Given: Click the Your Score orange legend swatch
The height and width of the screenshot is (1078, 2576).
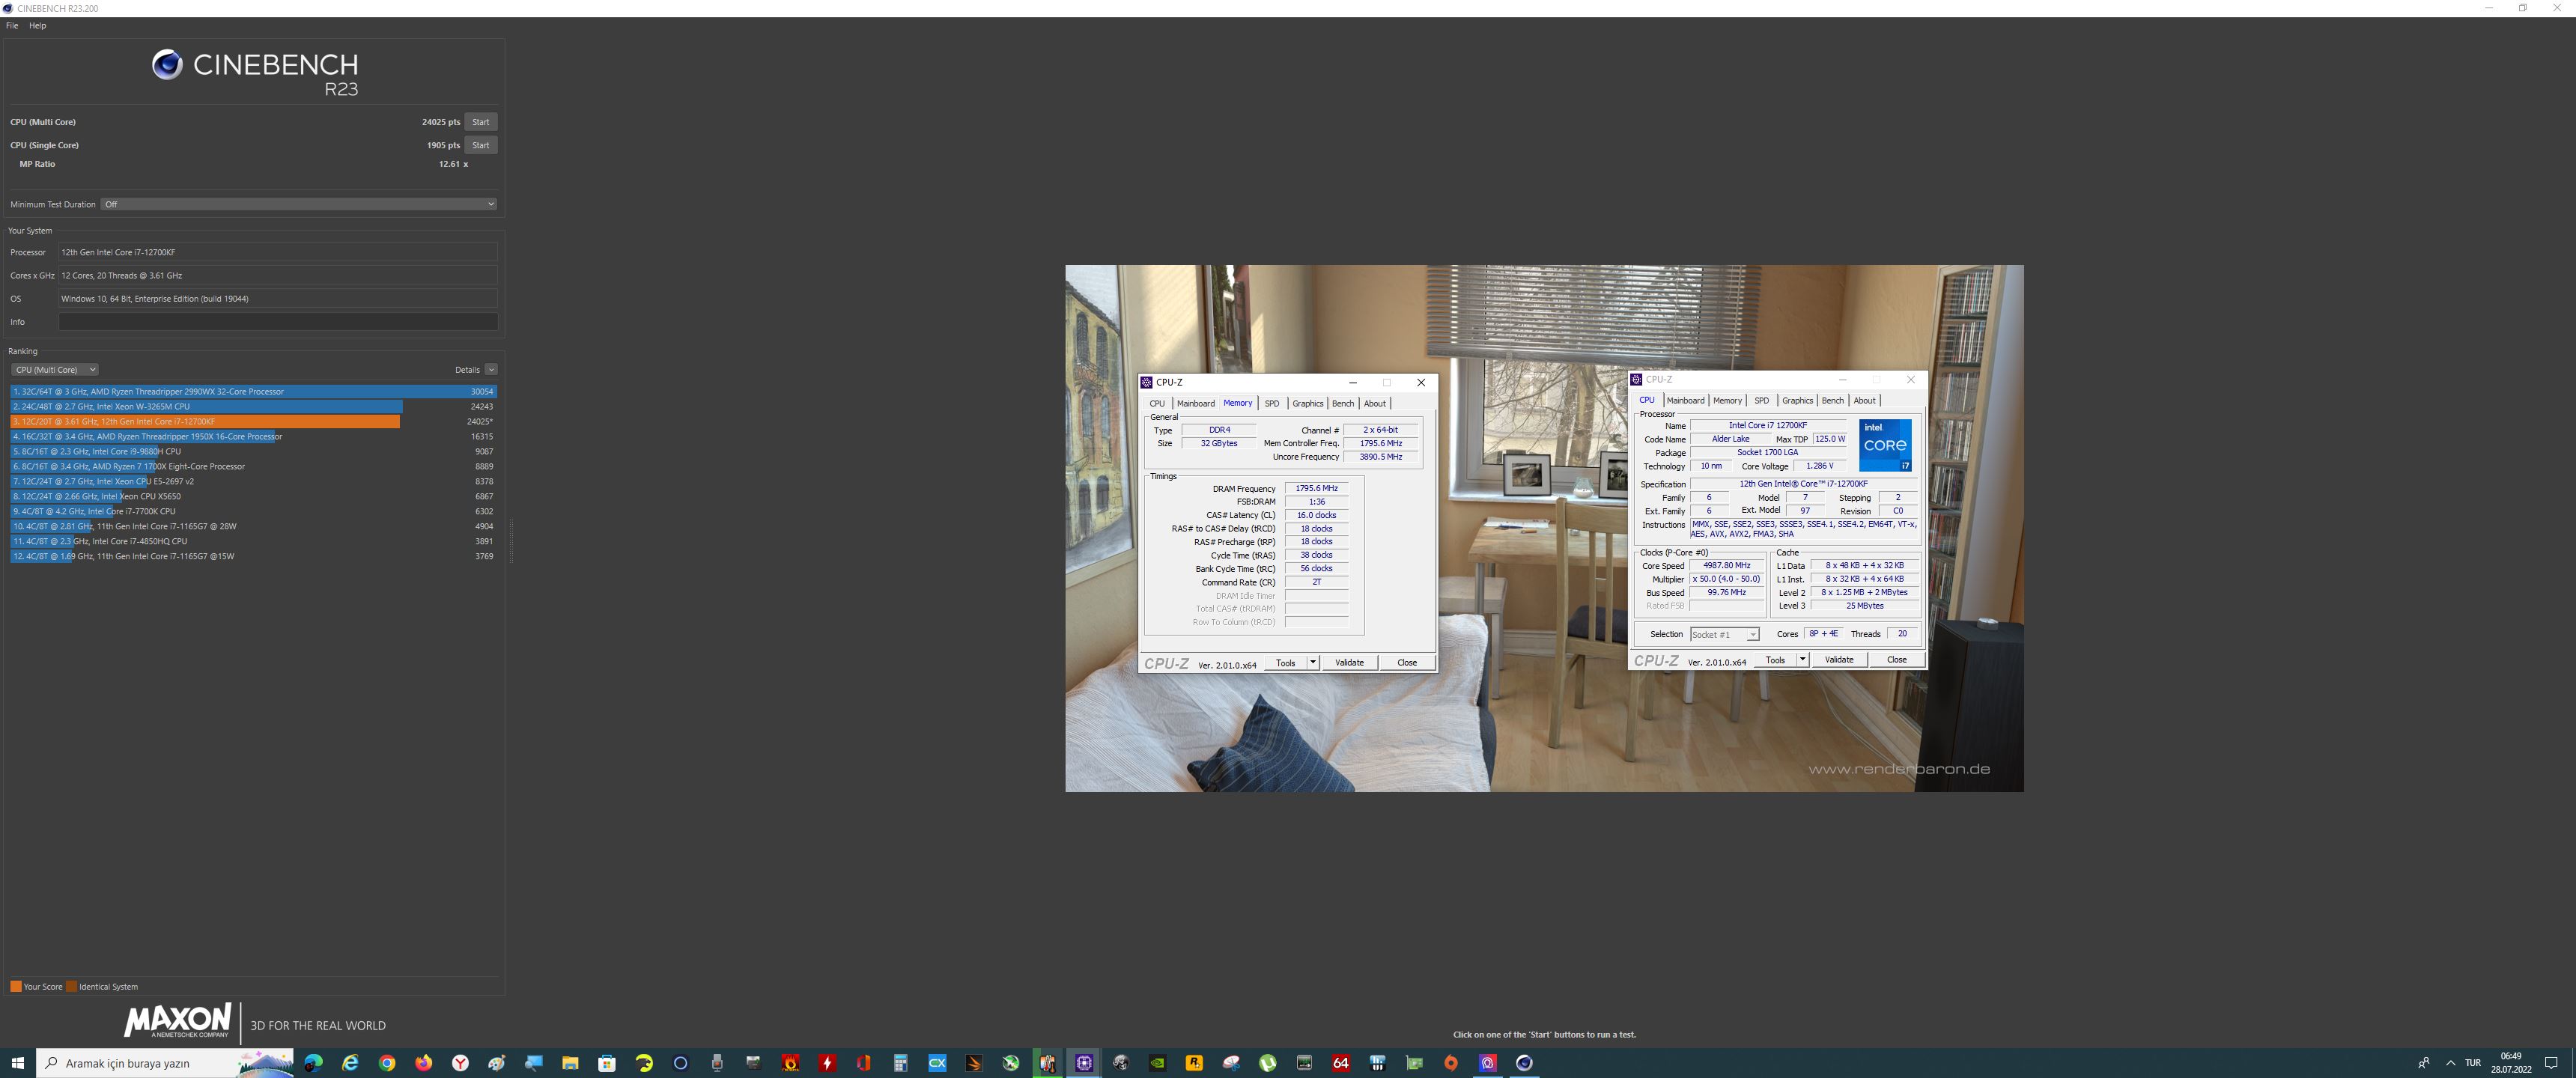Looking at the screenshot, I should pyautogui.click(x=15, y=987).
